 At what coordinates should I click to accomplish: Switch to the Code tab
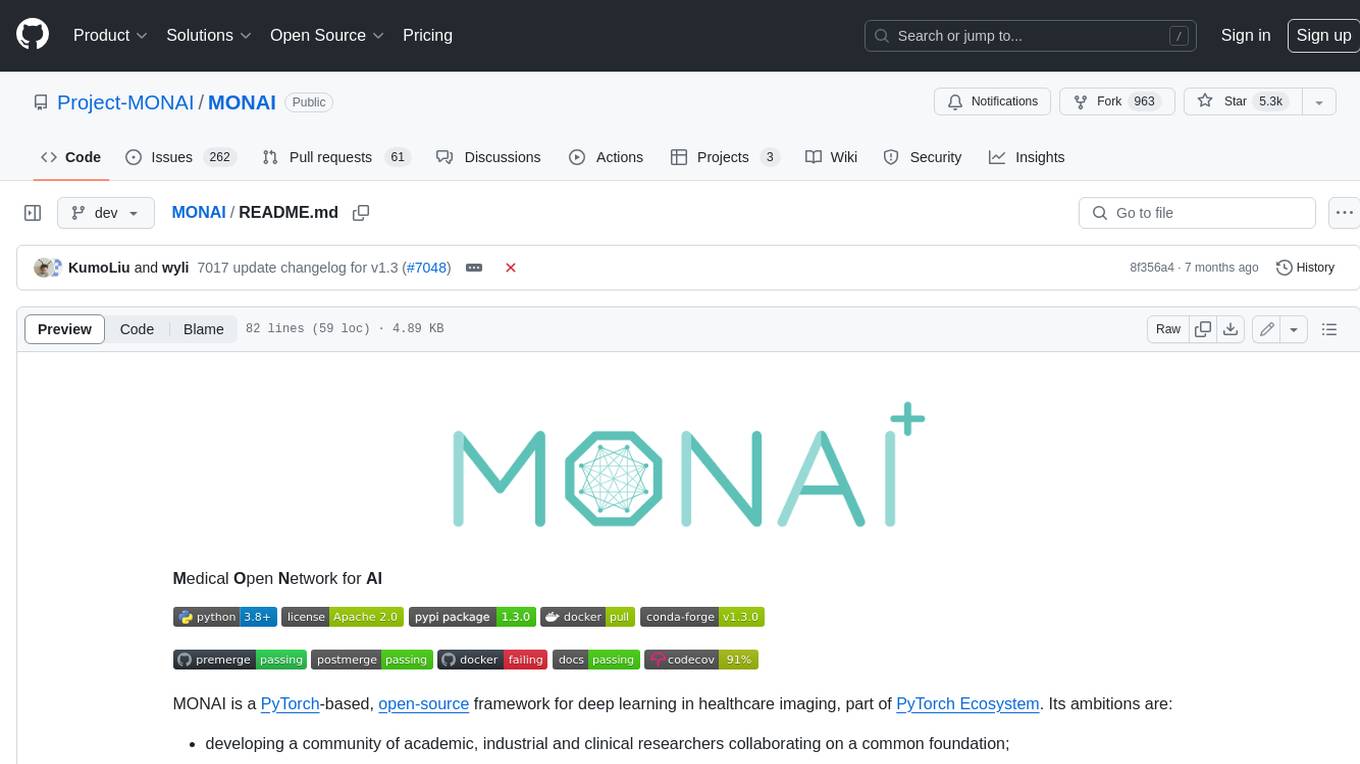(x=71, y=157)
